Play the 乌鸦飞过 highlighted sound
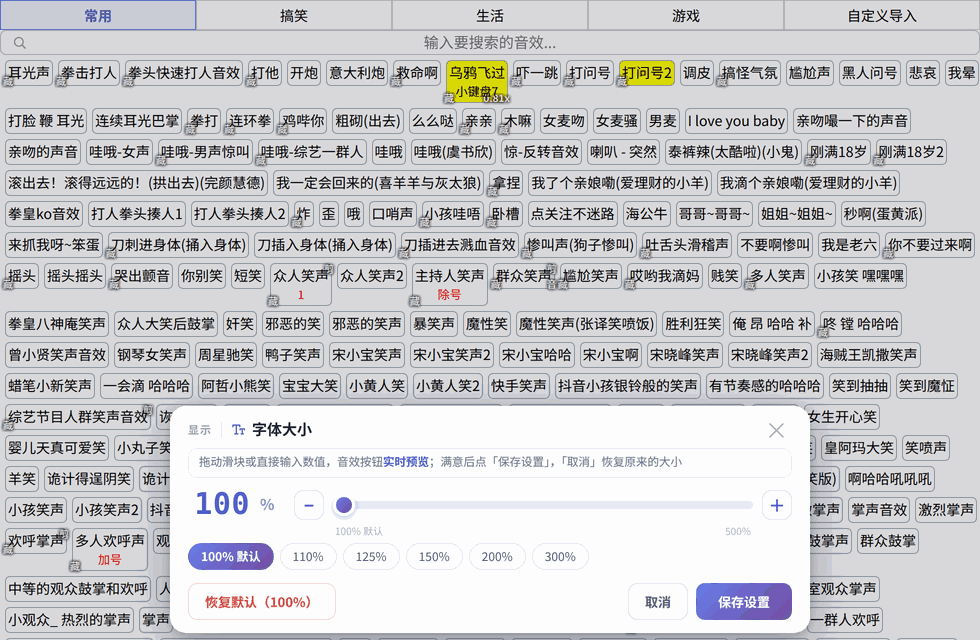The width and height of the screenshot is (980, 640). tap(477, 81)
